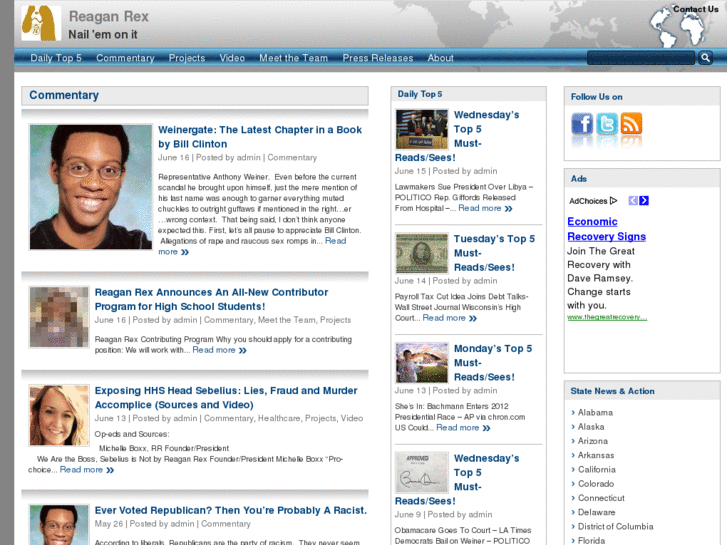The image size is (727, 545).
Task: Open the Video menu item
Action: click(x=232, y=58)
